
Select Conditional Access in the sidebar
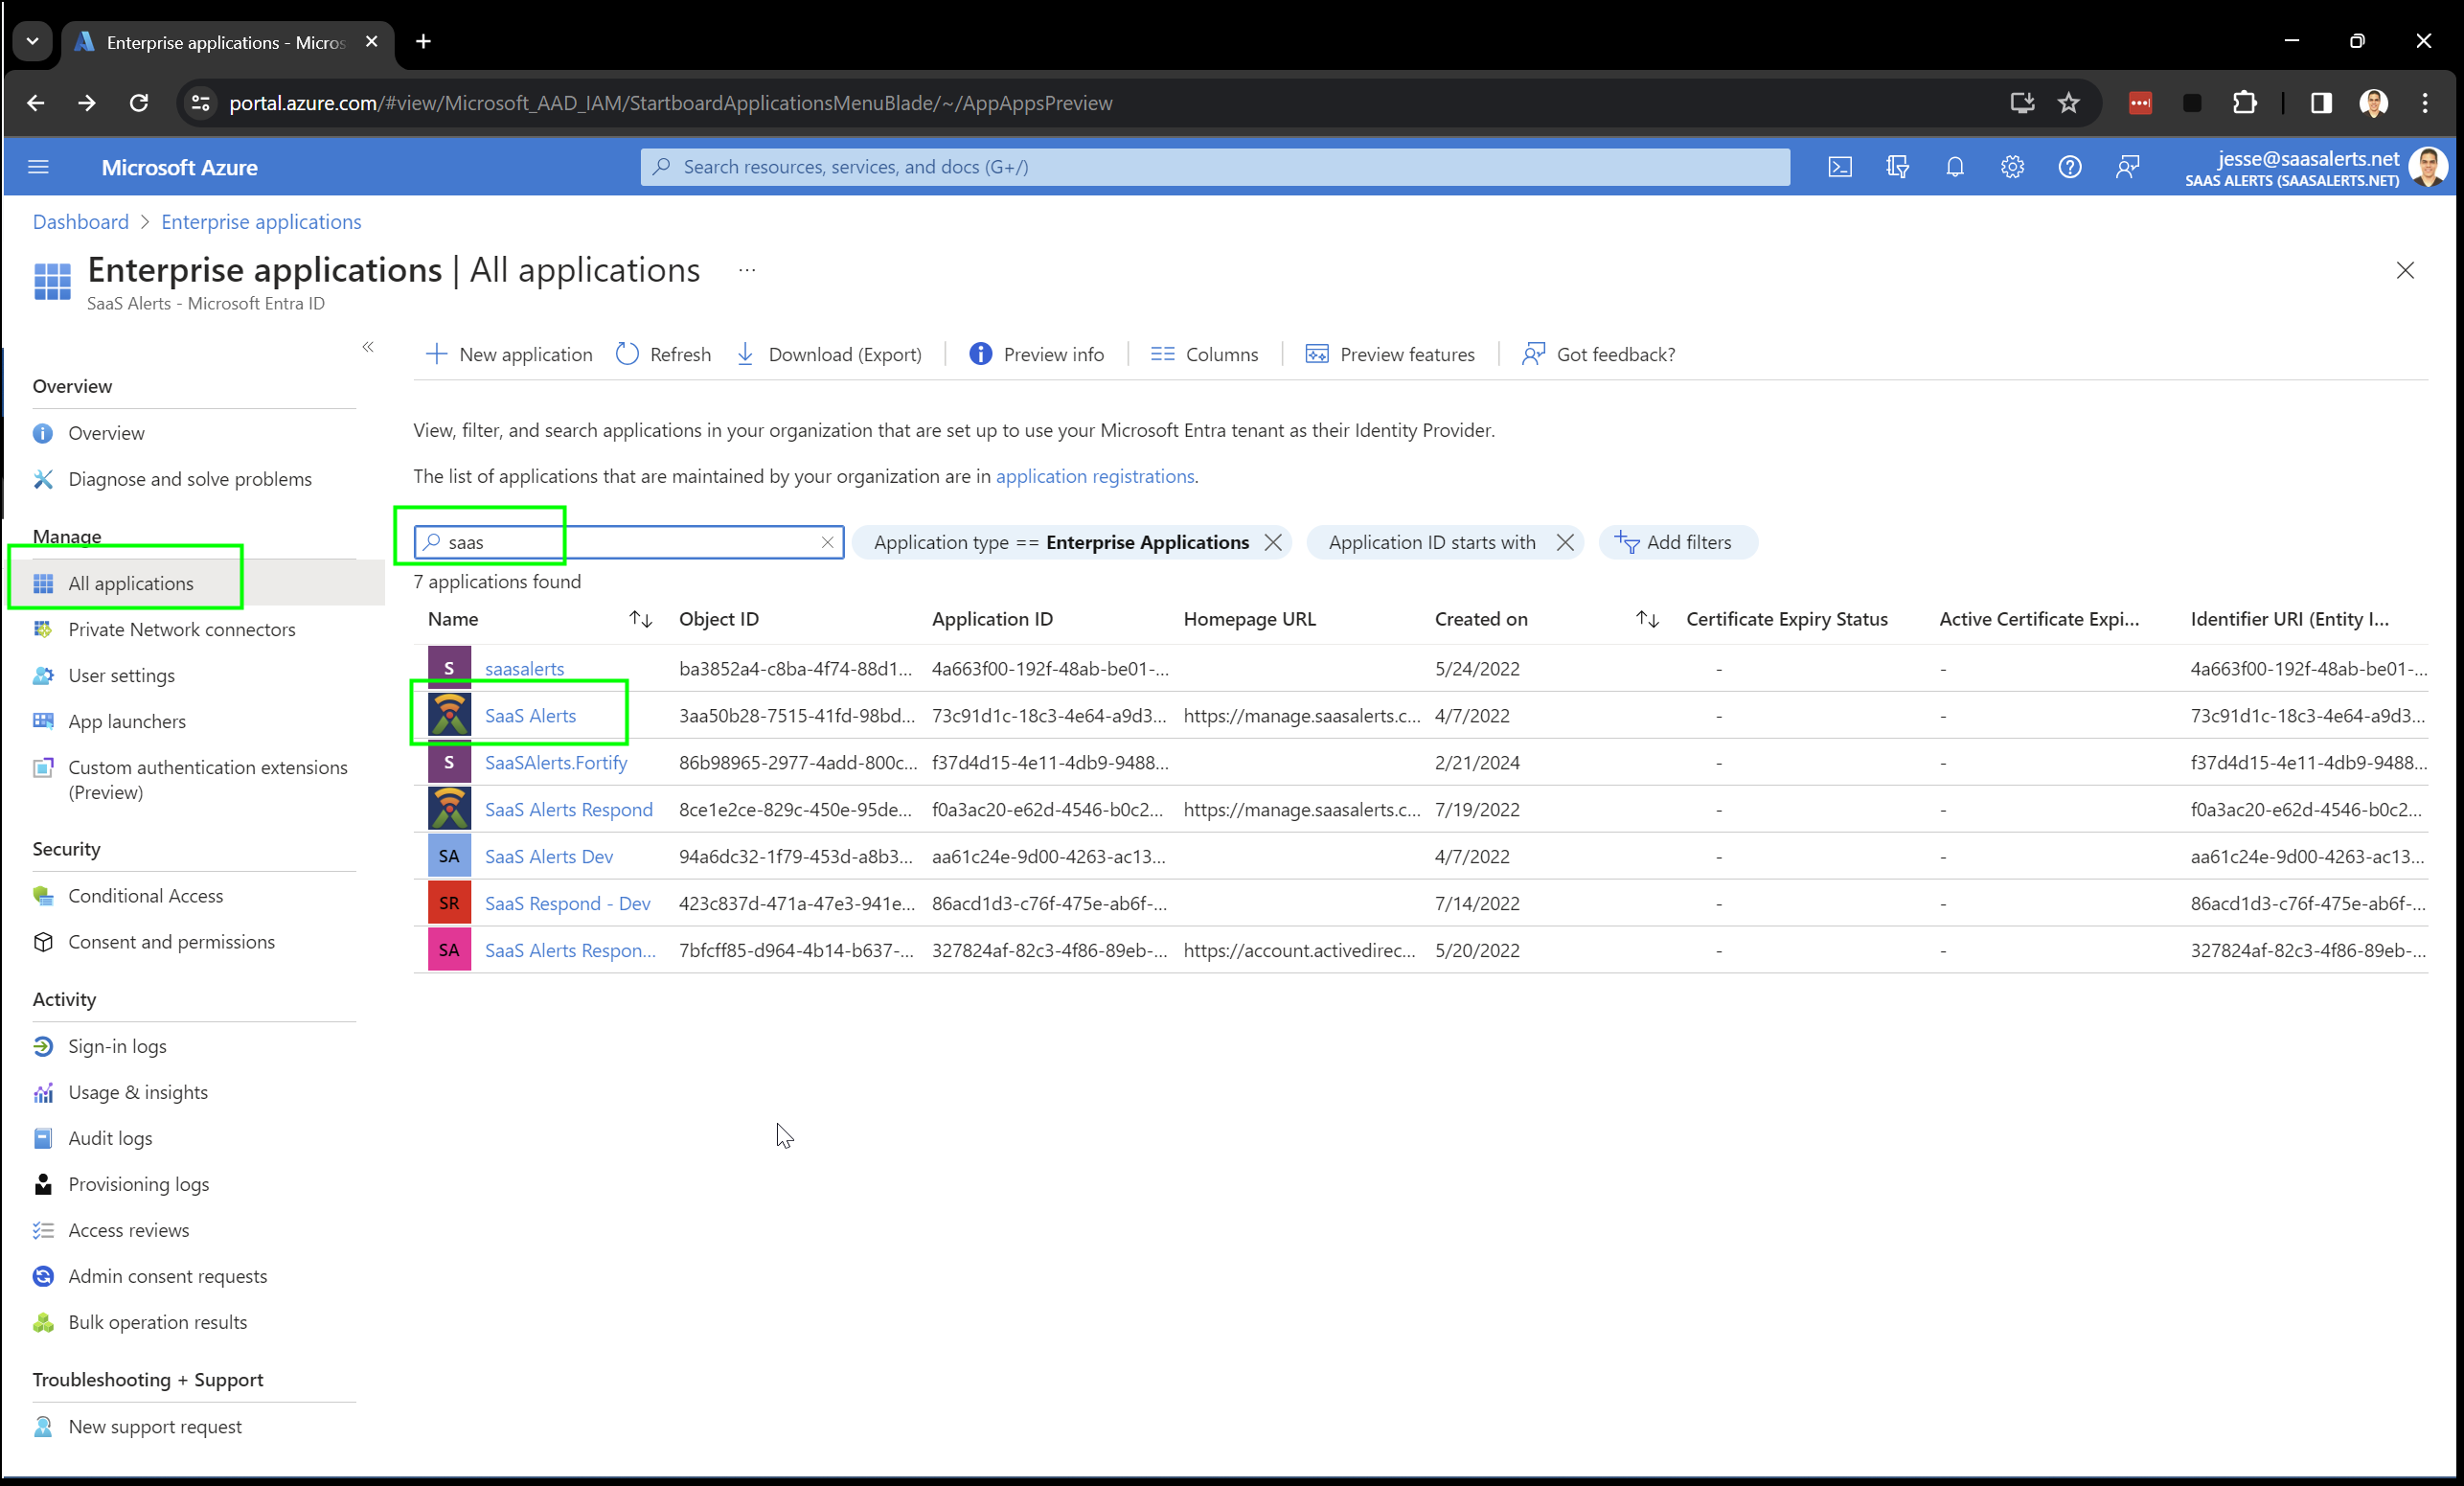[x=145, y=896]
